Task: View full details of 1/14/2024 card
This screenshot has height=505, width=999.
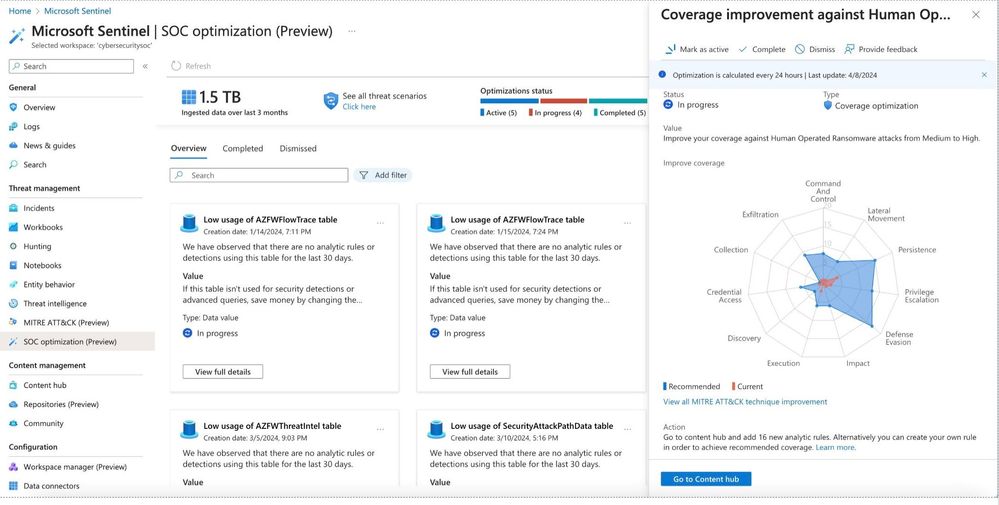Action: point(222,372)
